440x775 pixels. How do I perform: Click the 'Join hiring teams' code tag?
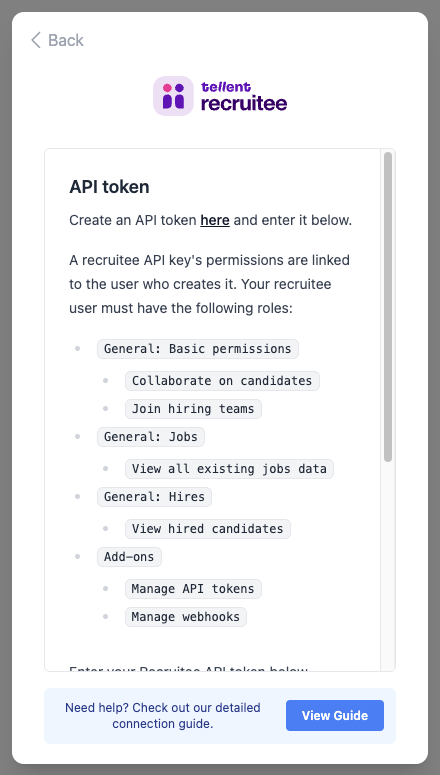(193, 409)
